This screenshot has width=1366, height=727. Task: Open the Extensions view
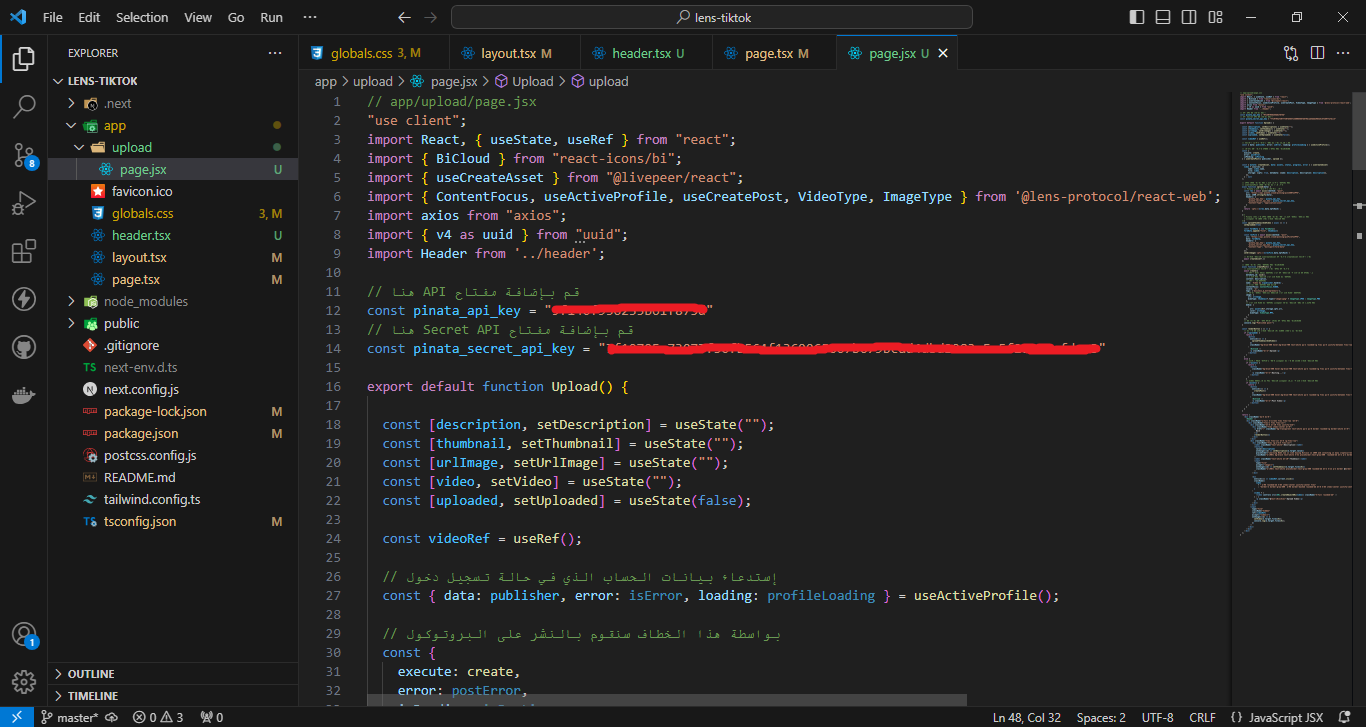pyautogui.click(x=24, y=251)
